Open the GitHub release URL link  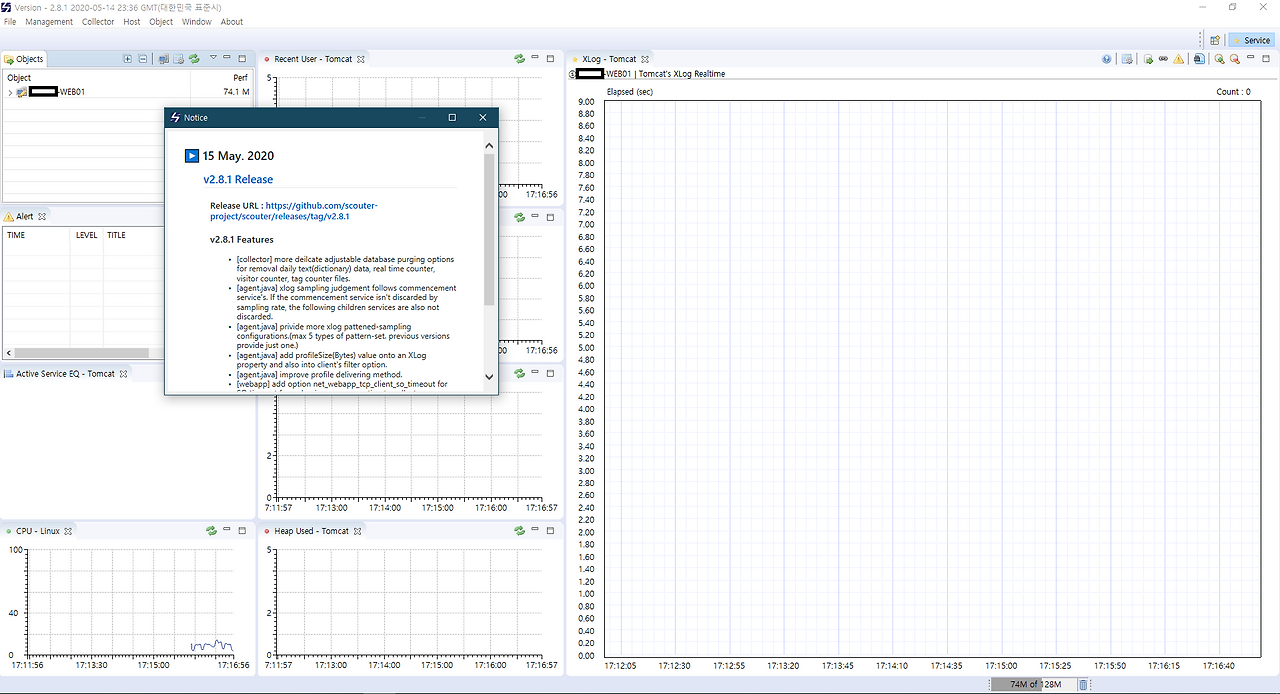pos(321,206)
